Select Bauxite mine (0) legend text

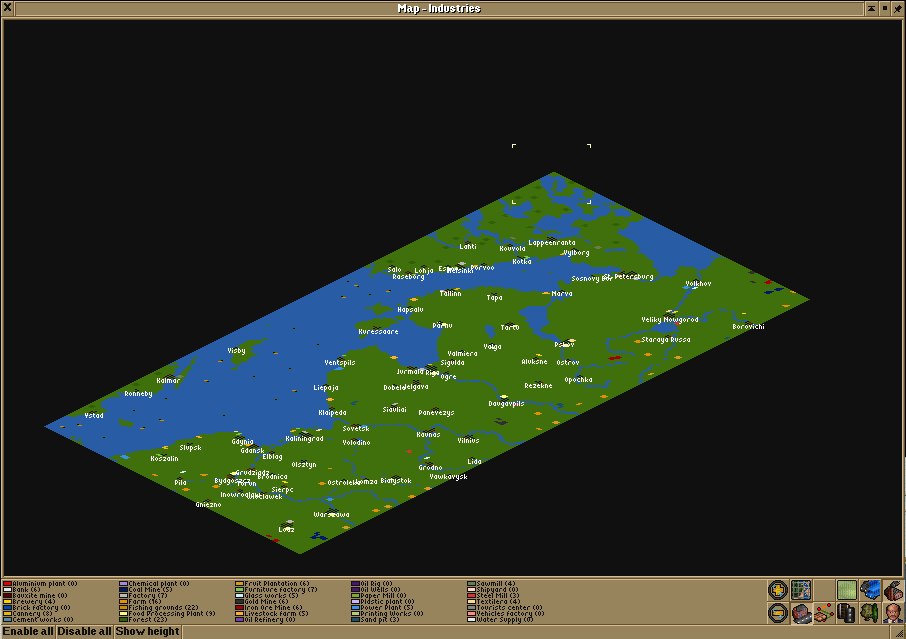point(40,596)
